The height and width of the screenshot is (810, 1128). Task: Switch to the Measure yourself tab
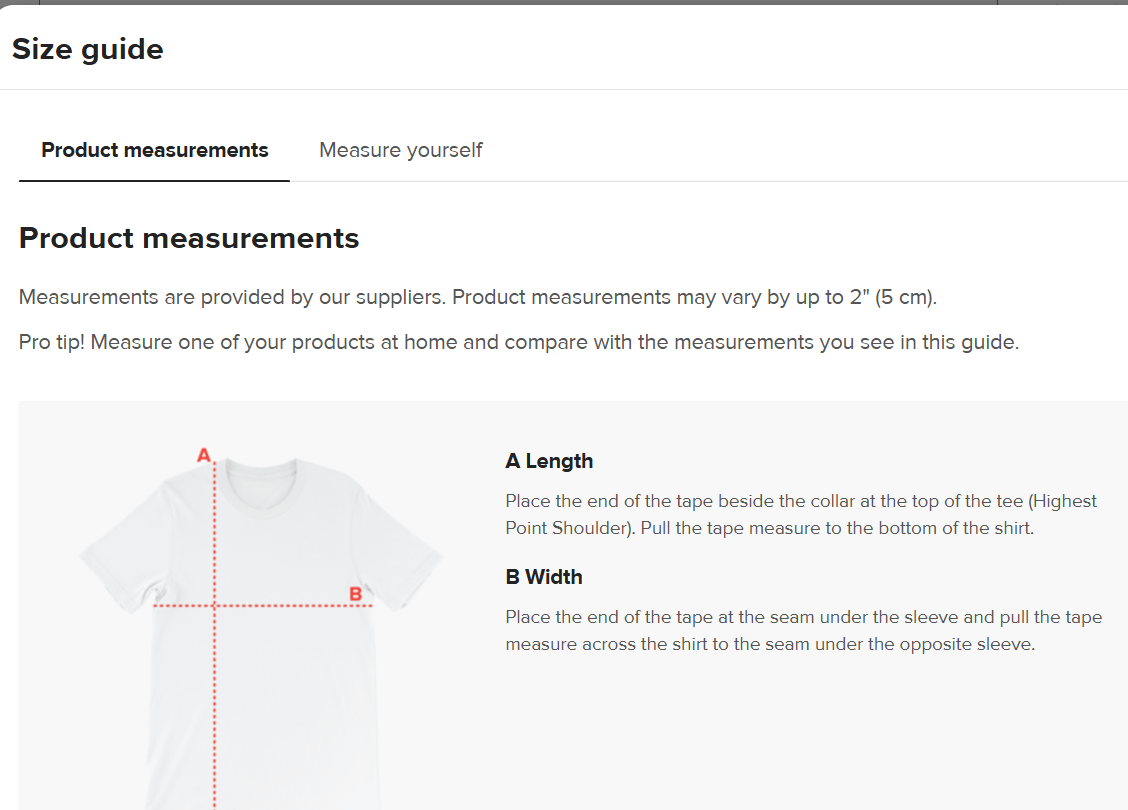coord(400,150)
